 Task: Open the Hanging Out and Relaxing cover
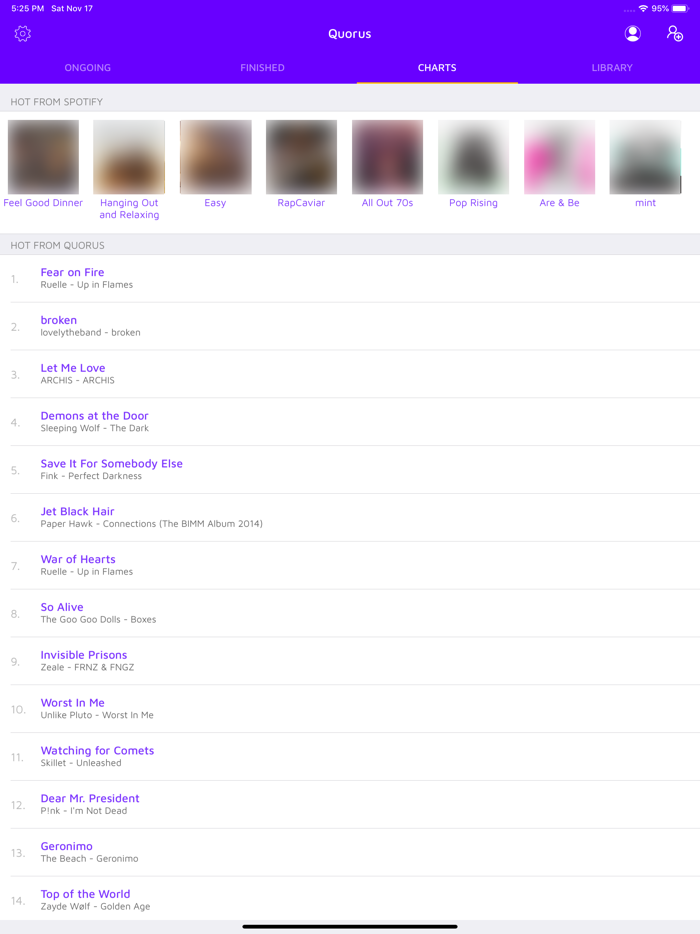tap(129, 157)
